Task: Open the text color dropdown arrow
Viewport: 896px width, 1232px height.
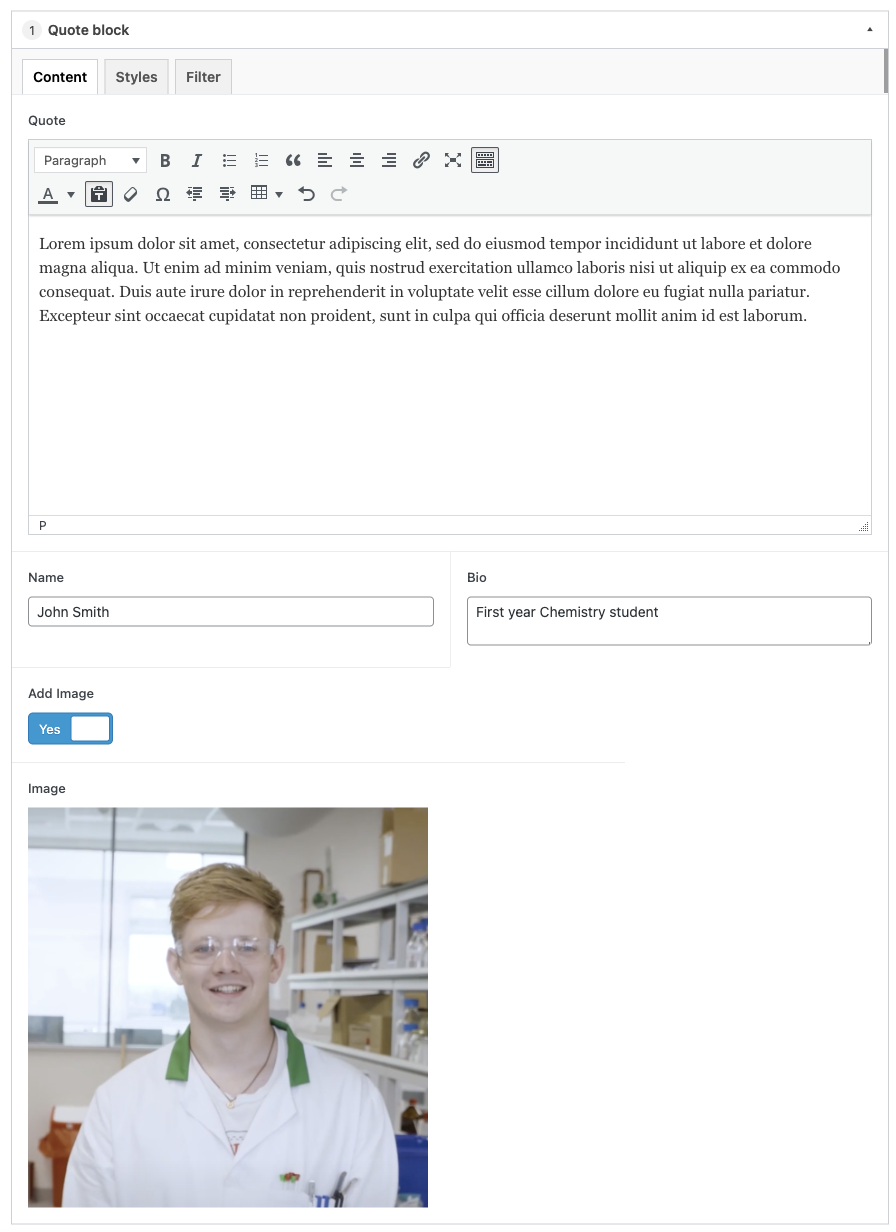Action: [71, 194]
